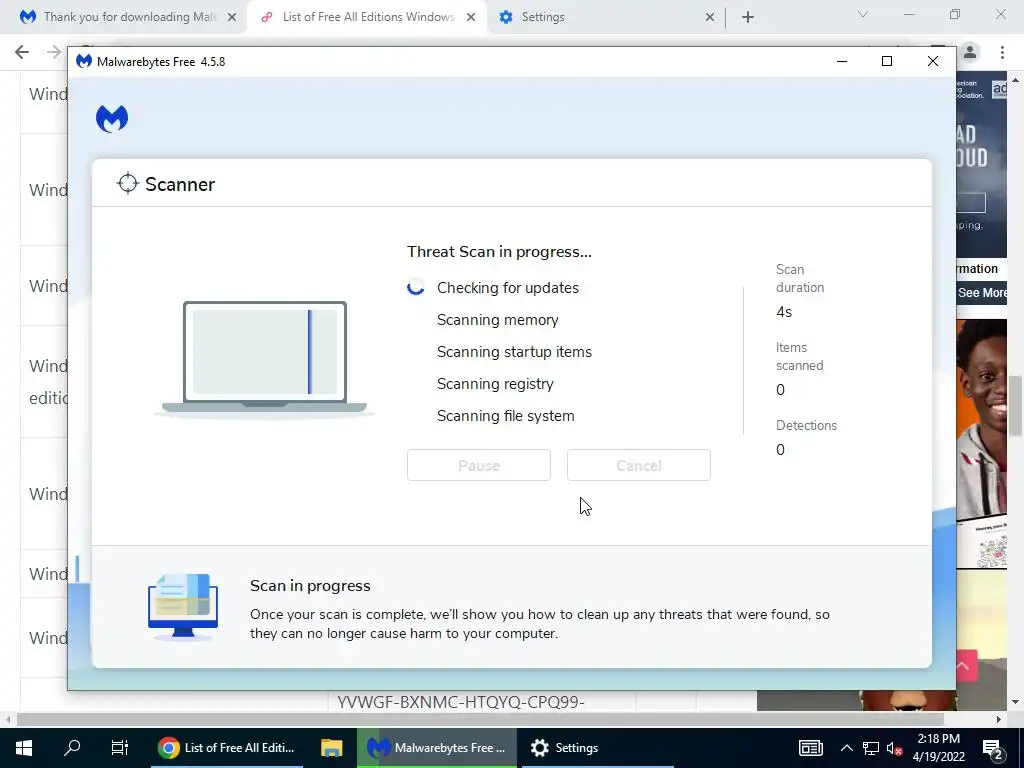1024x768 pixels.
Task: Switch to 'Thank you for downloading' Chrome tab
Action: pyautogui.click(x=129, y=17)
